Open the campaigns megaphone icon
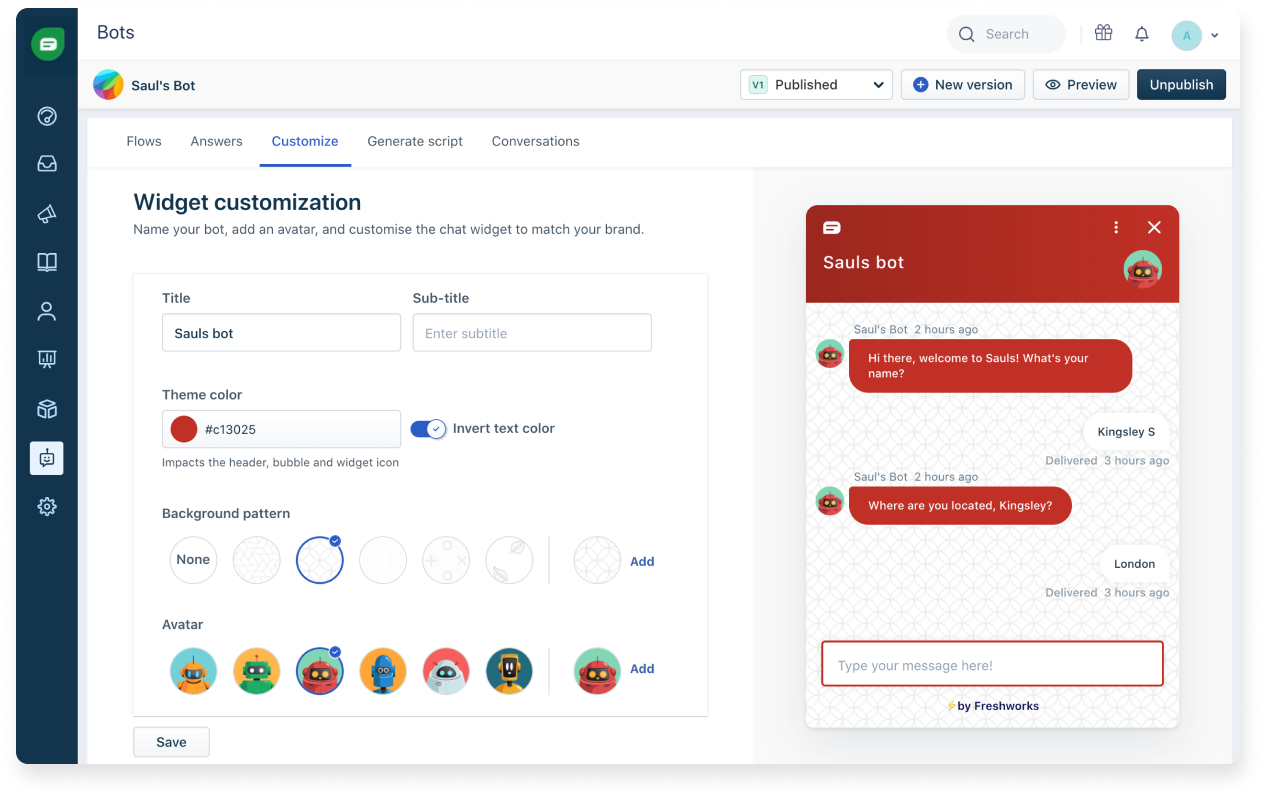1264x796 pixels. 47,213
